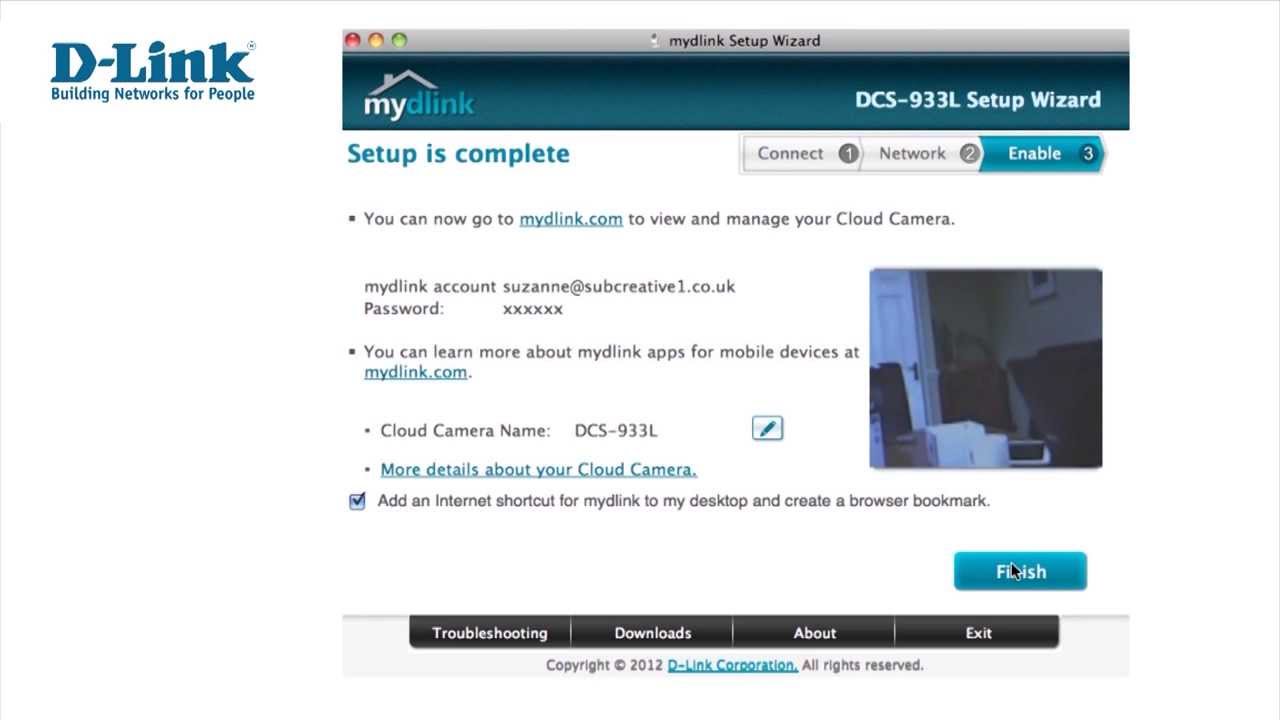The width and height of the screenshot is (1280, 720).
Task: Open mydlink.com link about mobile apps
Action: coord(415,372)
